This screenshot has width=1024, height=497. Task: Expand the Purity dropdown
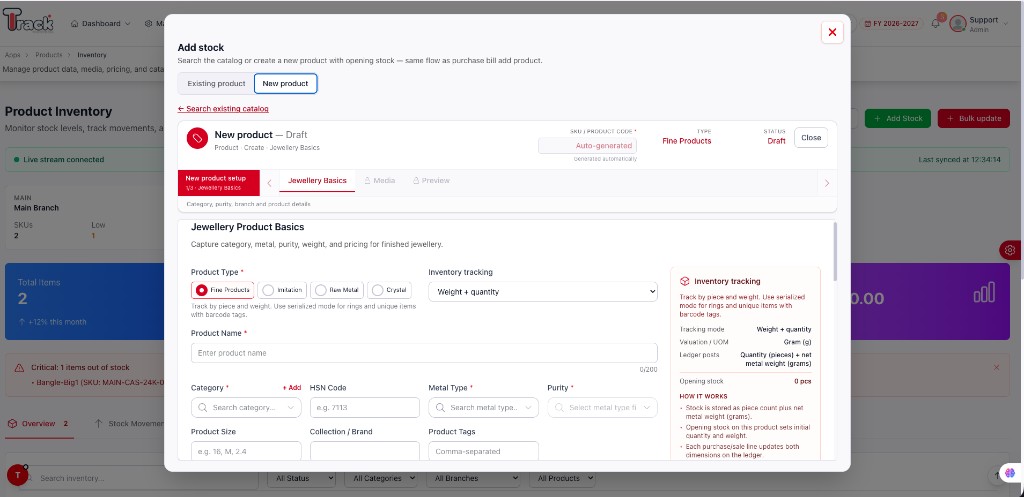pyautogui.click(x=647, y=408)
